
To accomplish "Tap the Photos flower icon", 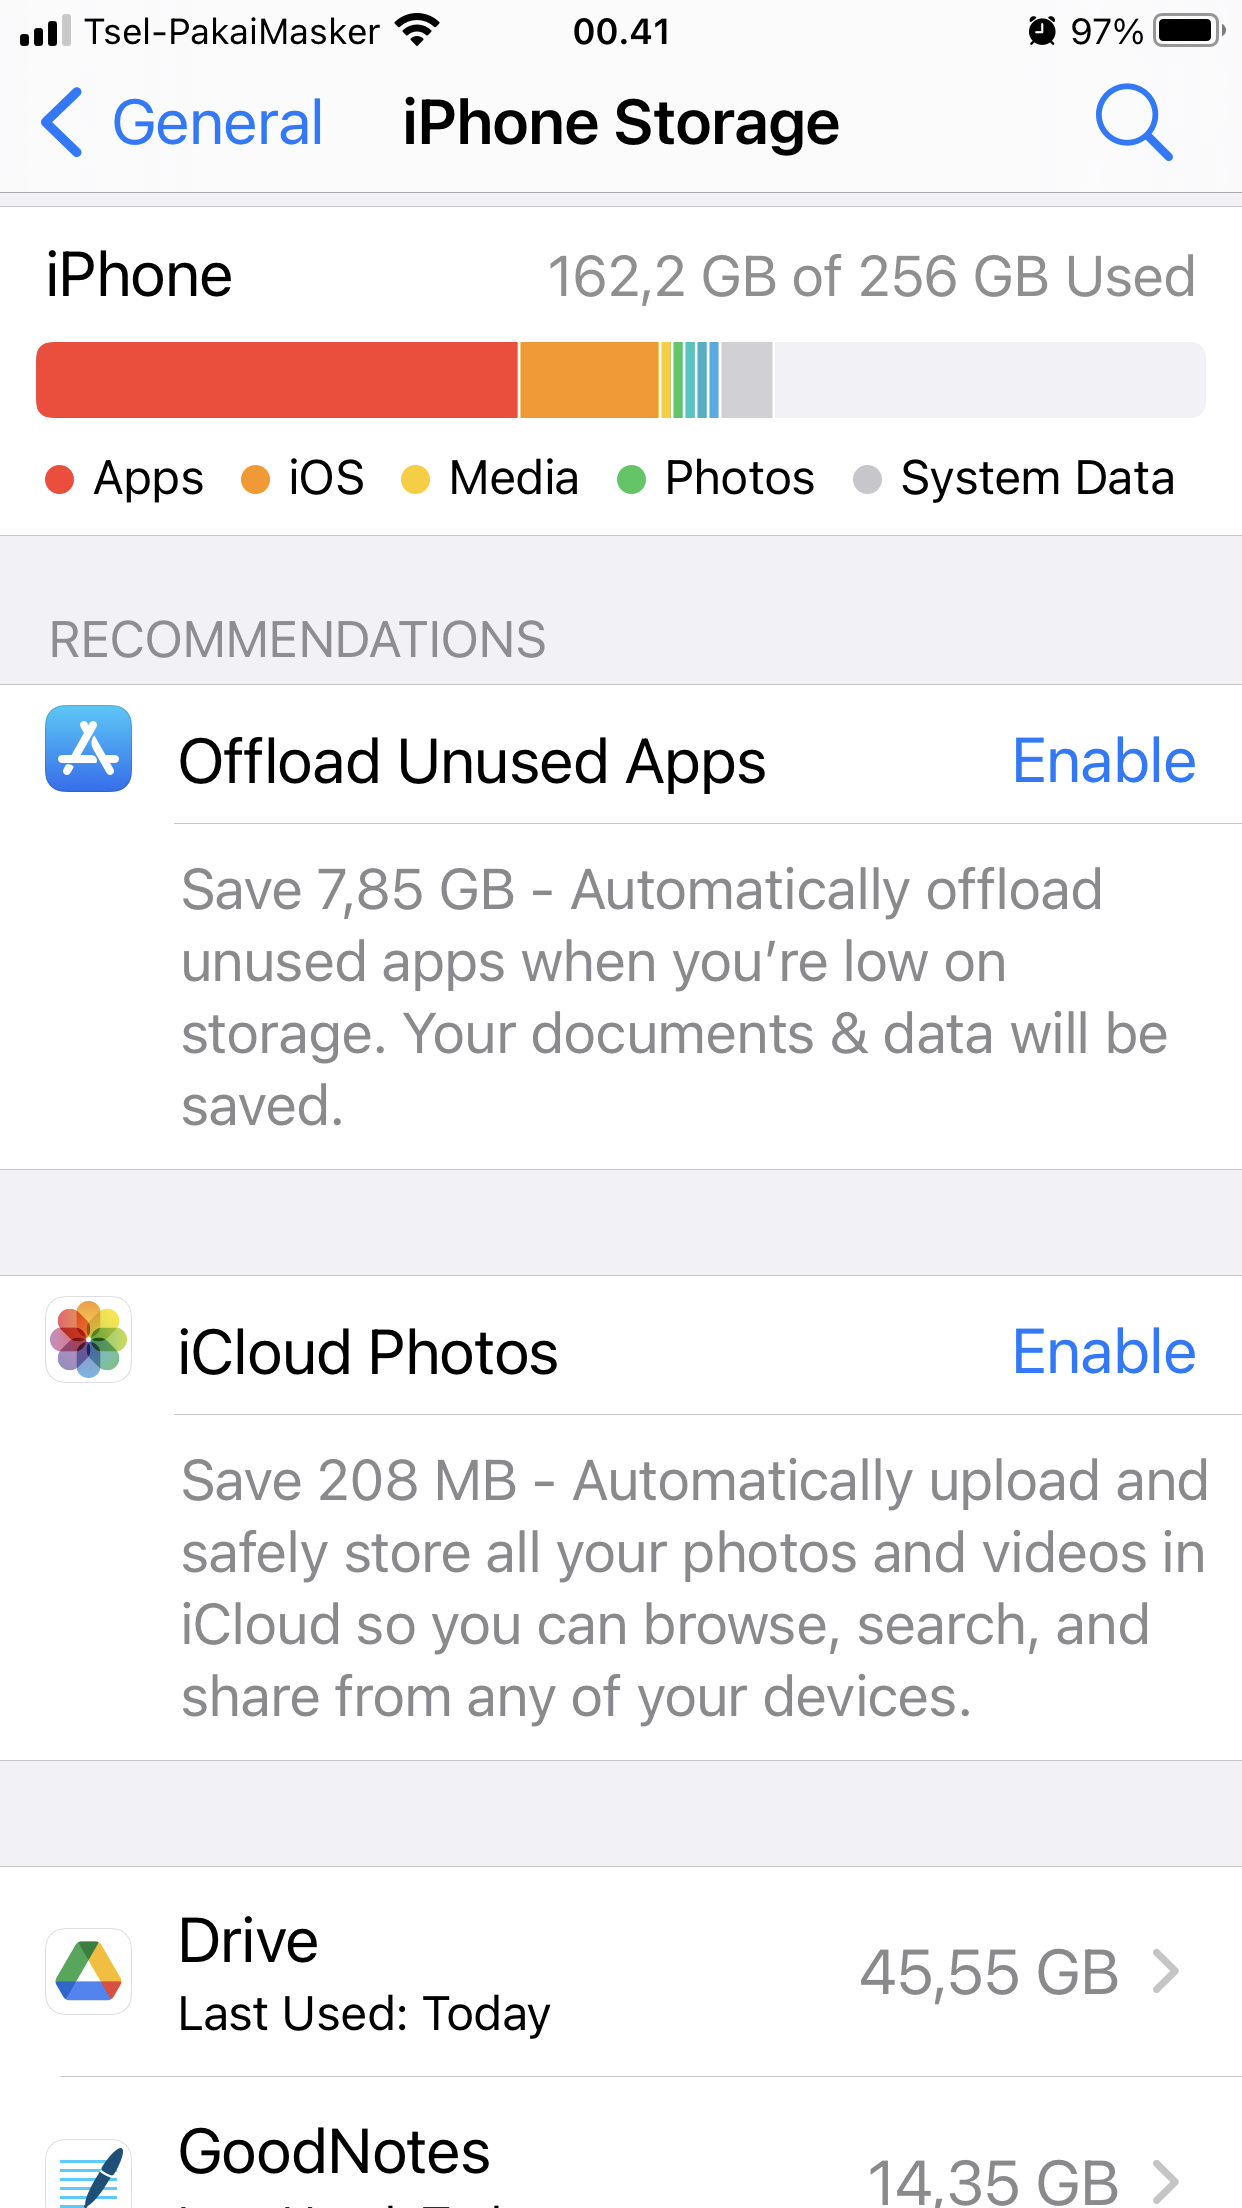I will (88, 1339).
